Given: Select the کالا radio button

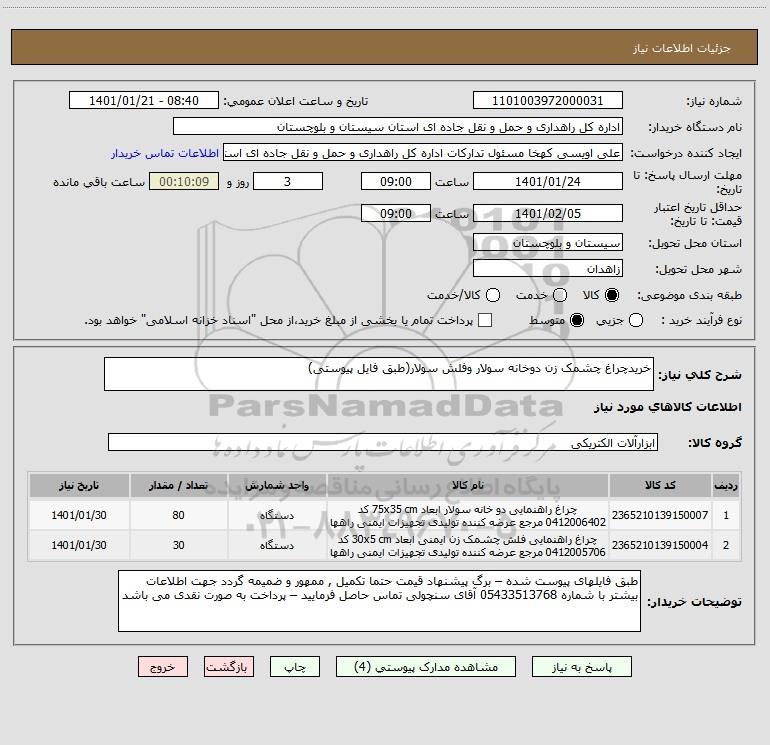Looking at the screenshot, I should [612, 295].
